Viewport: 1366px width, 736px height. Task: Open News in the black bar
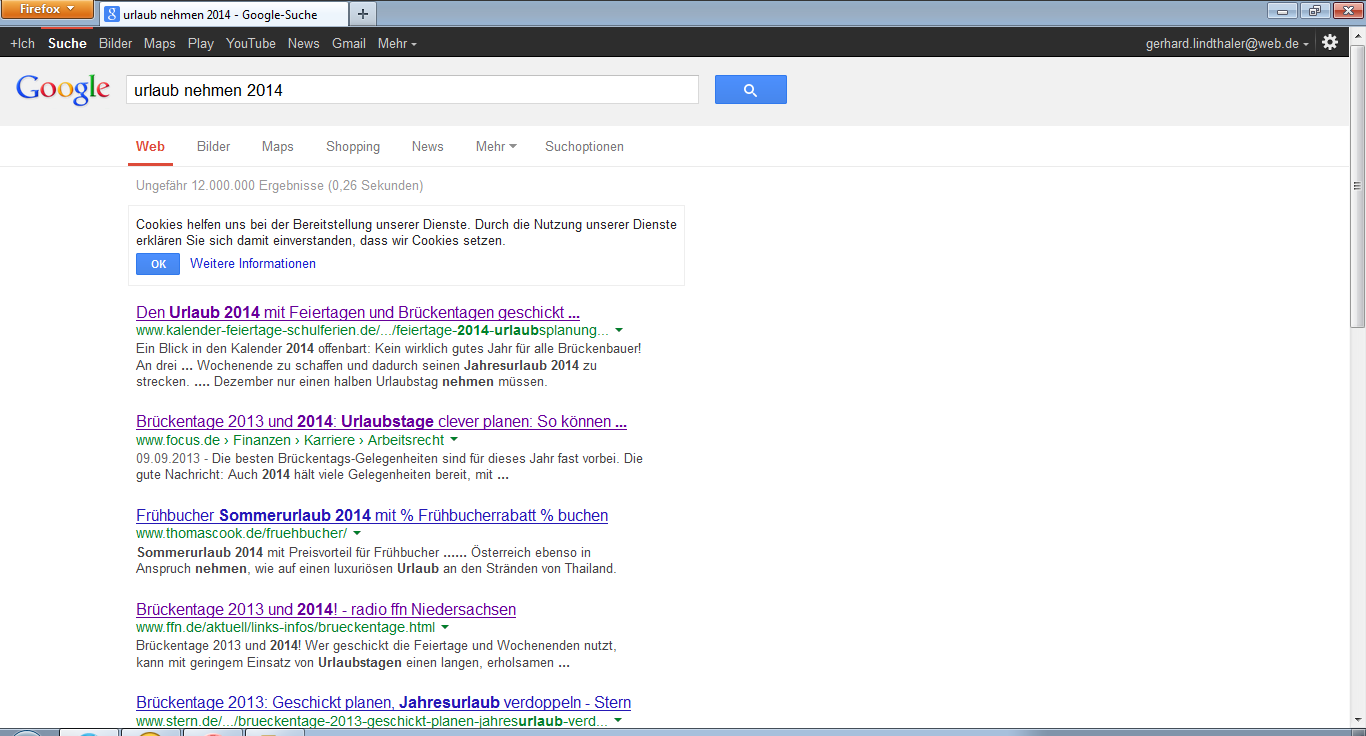click(304, 43)
